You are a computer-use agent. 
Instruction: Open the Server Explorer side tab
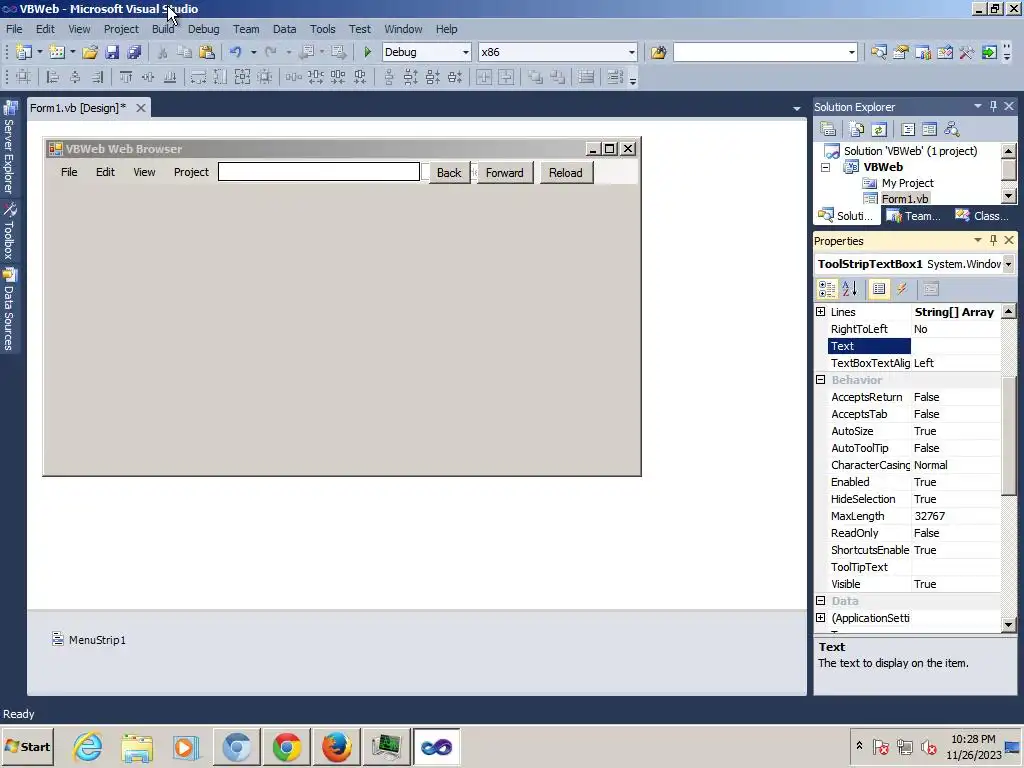pyautogui.click(x=9, y=148)
